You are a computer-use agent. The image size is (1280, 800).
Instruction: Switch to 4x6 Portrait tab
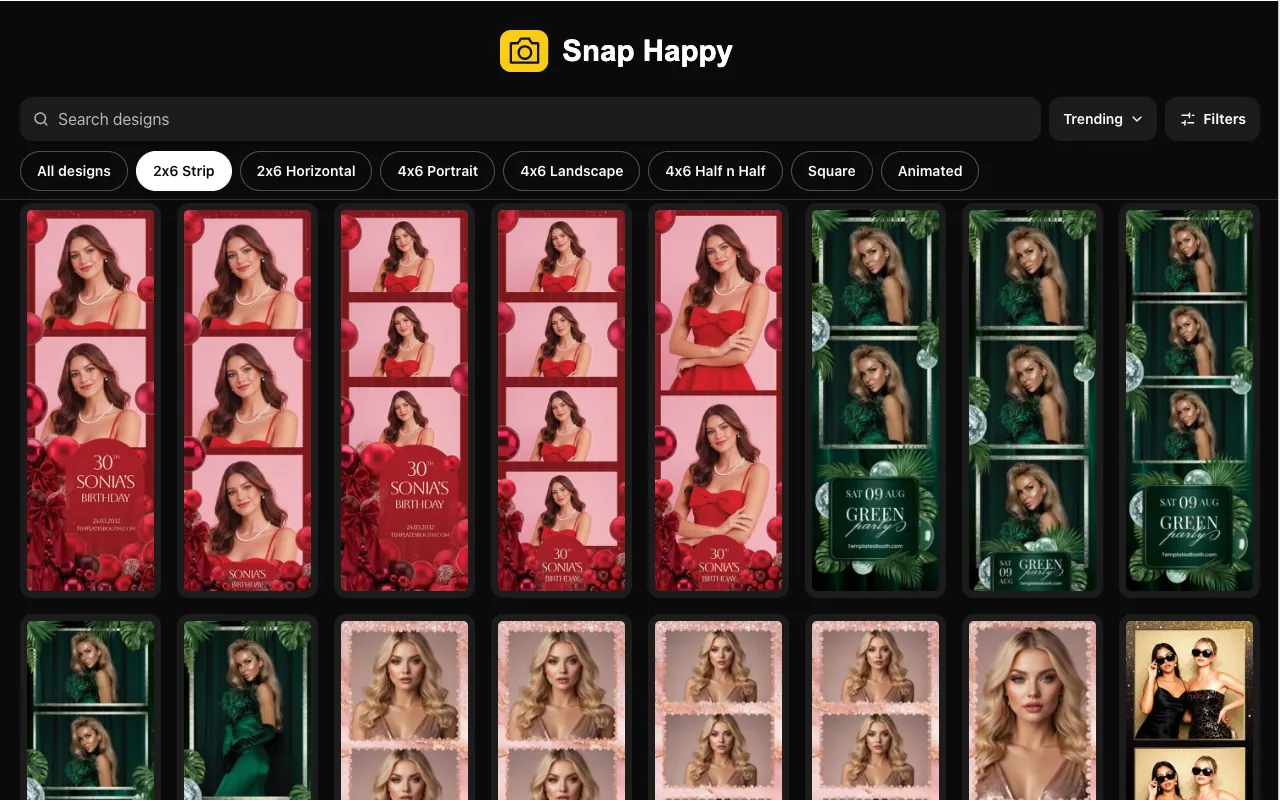[438, 171]
